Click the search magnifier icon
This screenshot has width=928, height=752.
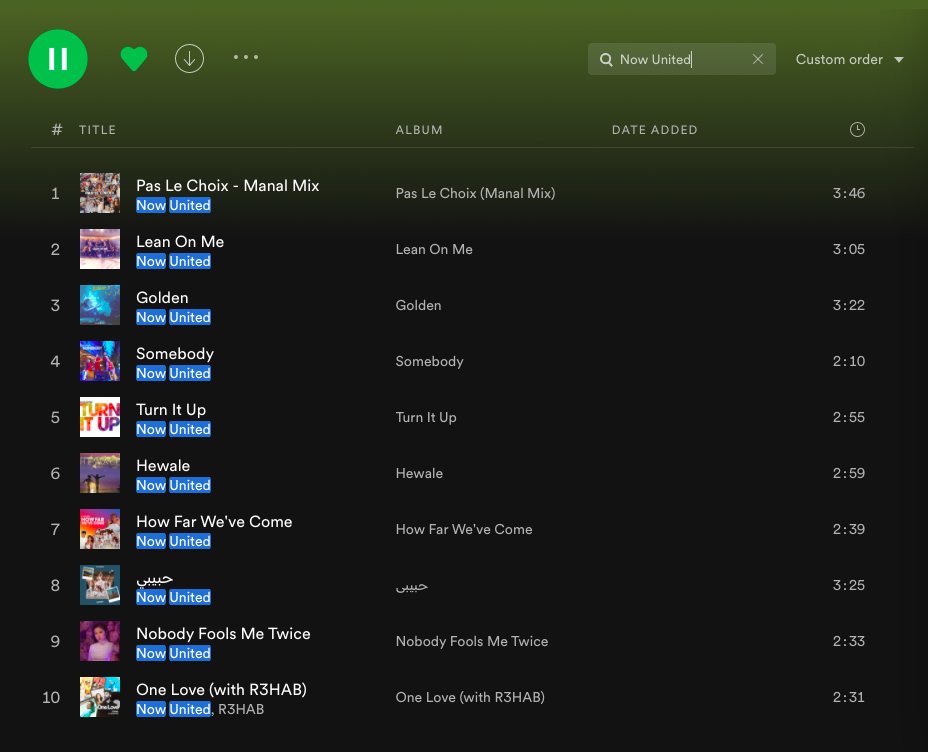click(x=606, y=60)
